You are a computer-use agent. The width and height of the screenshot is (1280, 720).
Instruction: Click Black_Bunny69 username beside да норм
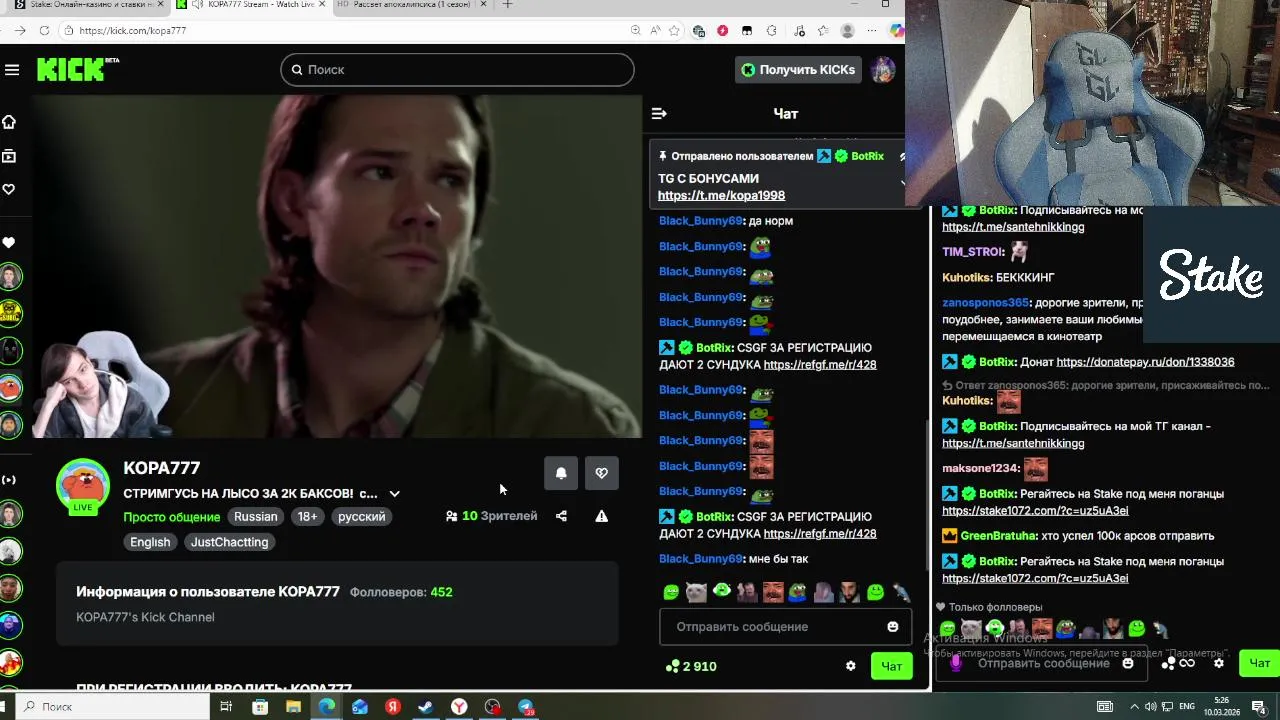point(701,221)
